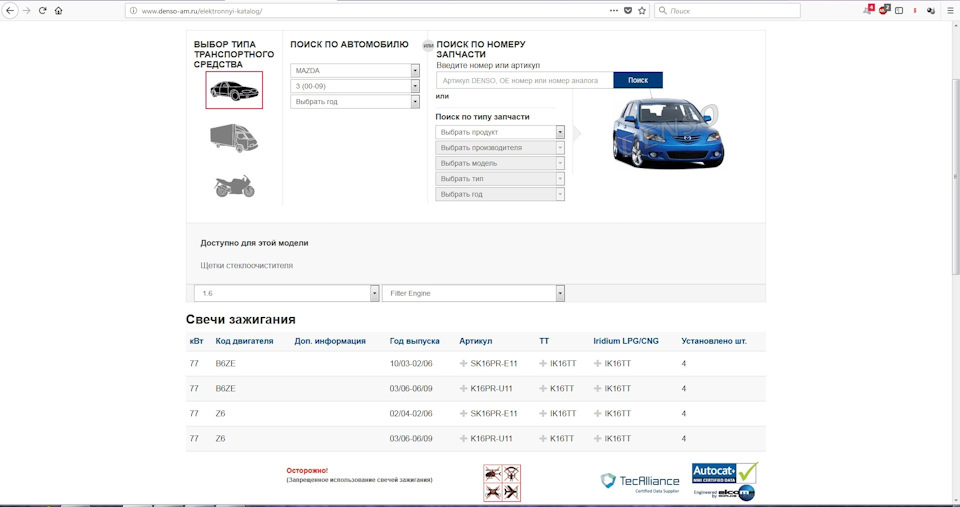Open the 'Выбрать год' dropdown under car search
This screenshot has height=507, width=960.
354,102
